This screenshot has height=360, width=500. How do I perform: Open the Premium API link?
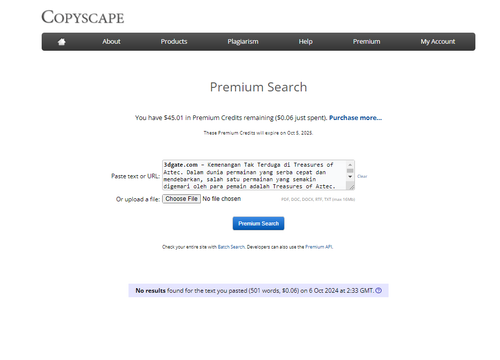coord(319,247)
